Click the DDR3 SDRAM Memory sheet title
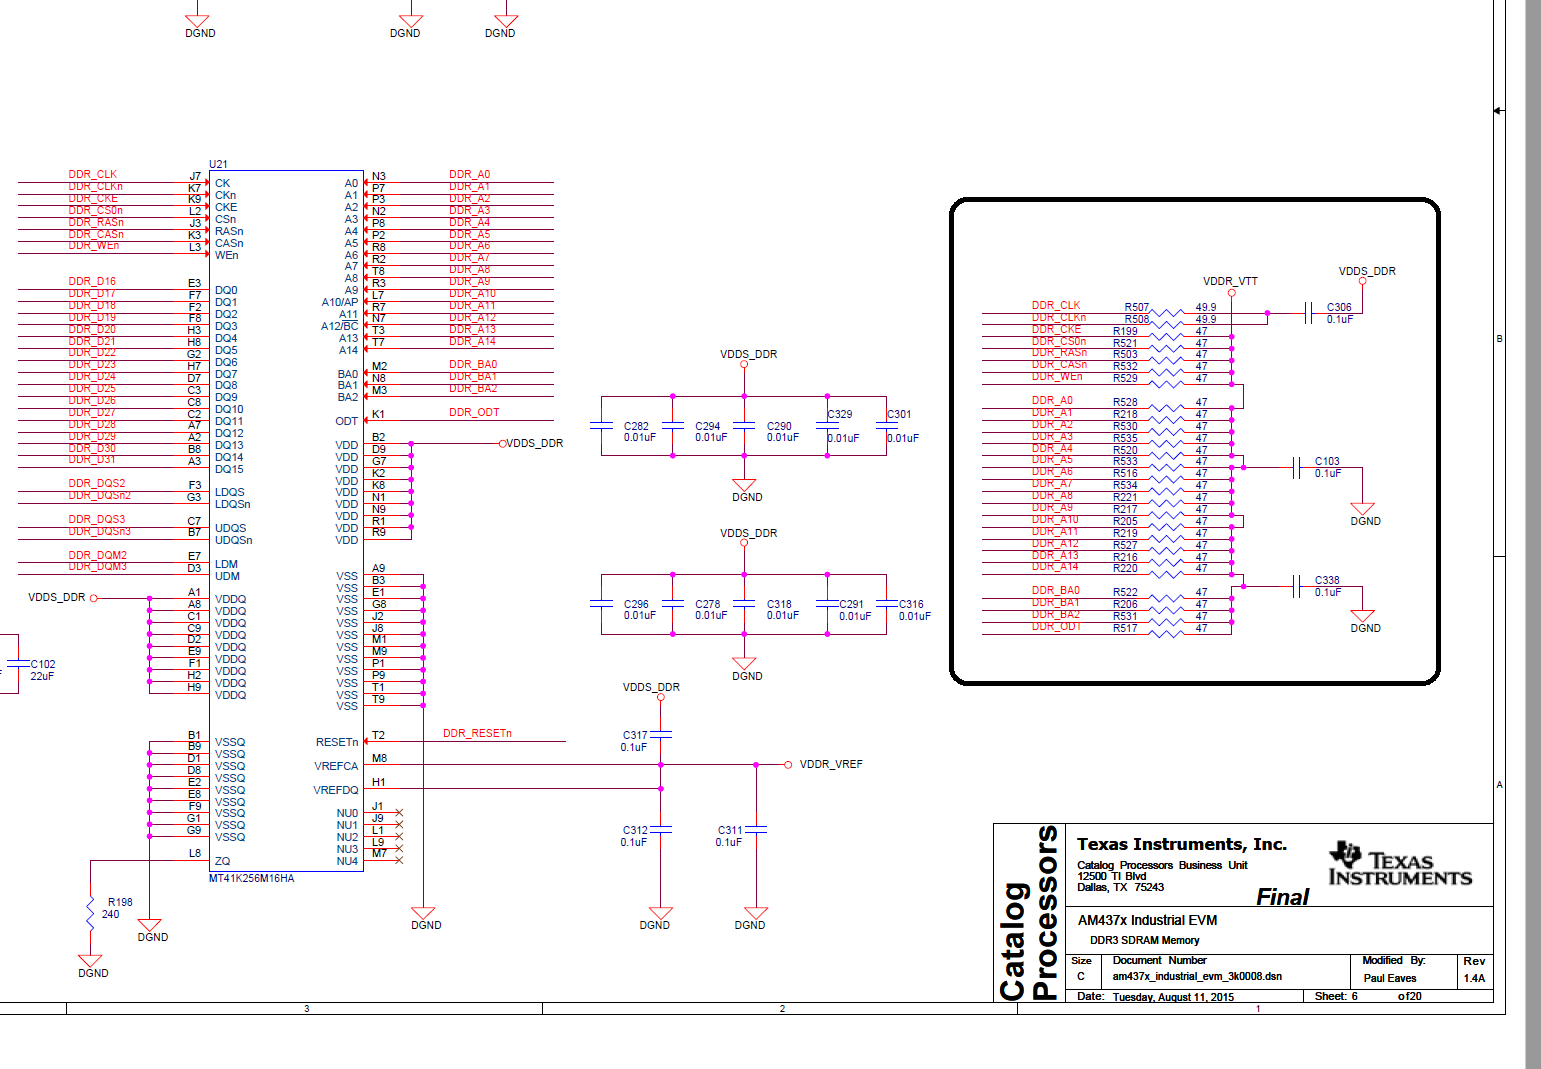1541x1069 pixels. pyautogui.click(x=1144, y=940)
